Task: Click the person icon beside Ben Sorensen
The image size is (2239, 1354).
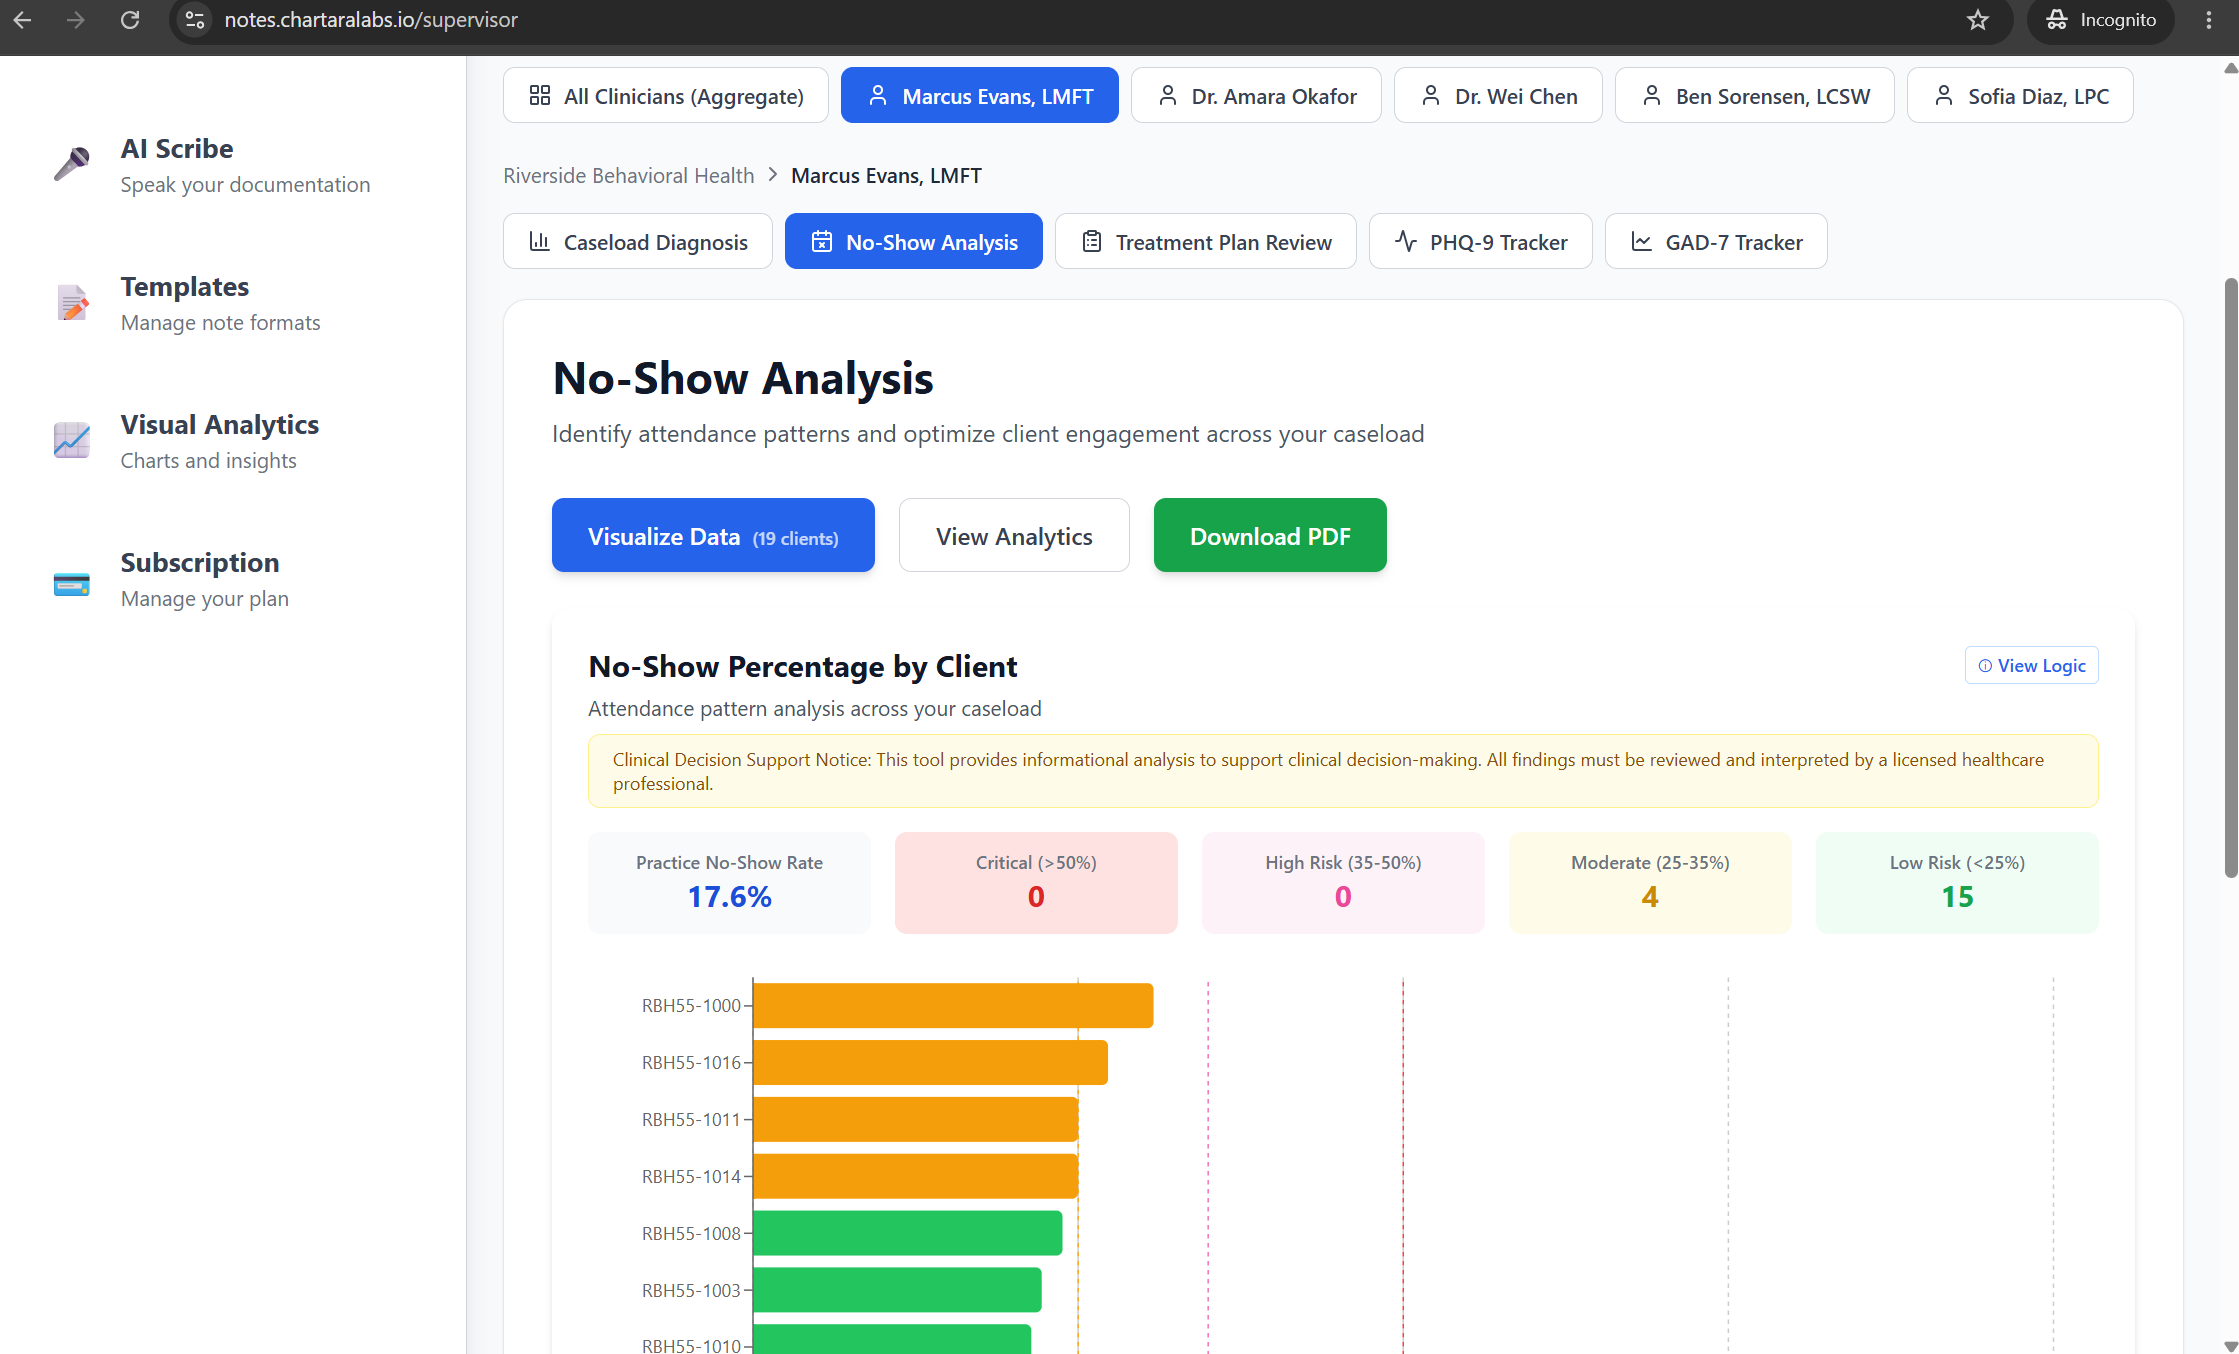Action: (1652, 95)
